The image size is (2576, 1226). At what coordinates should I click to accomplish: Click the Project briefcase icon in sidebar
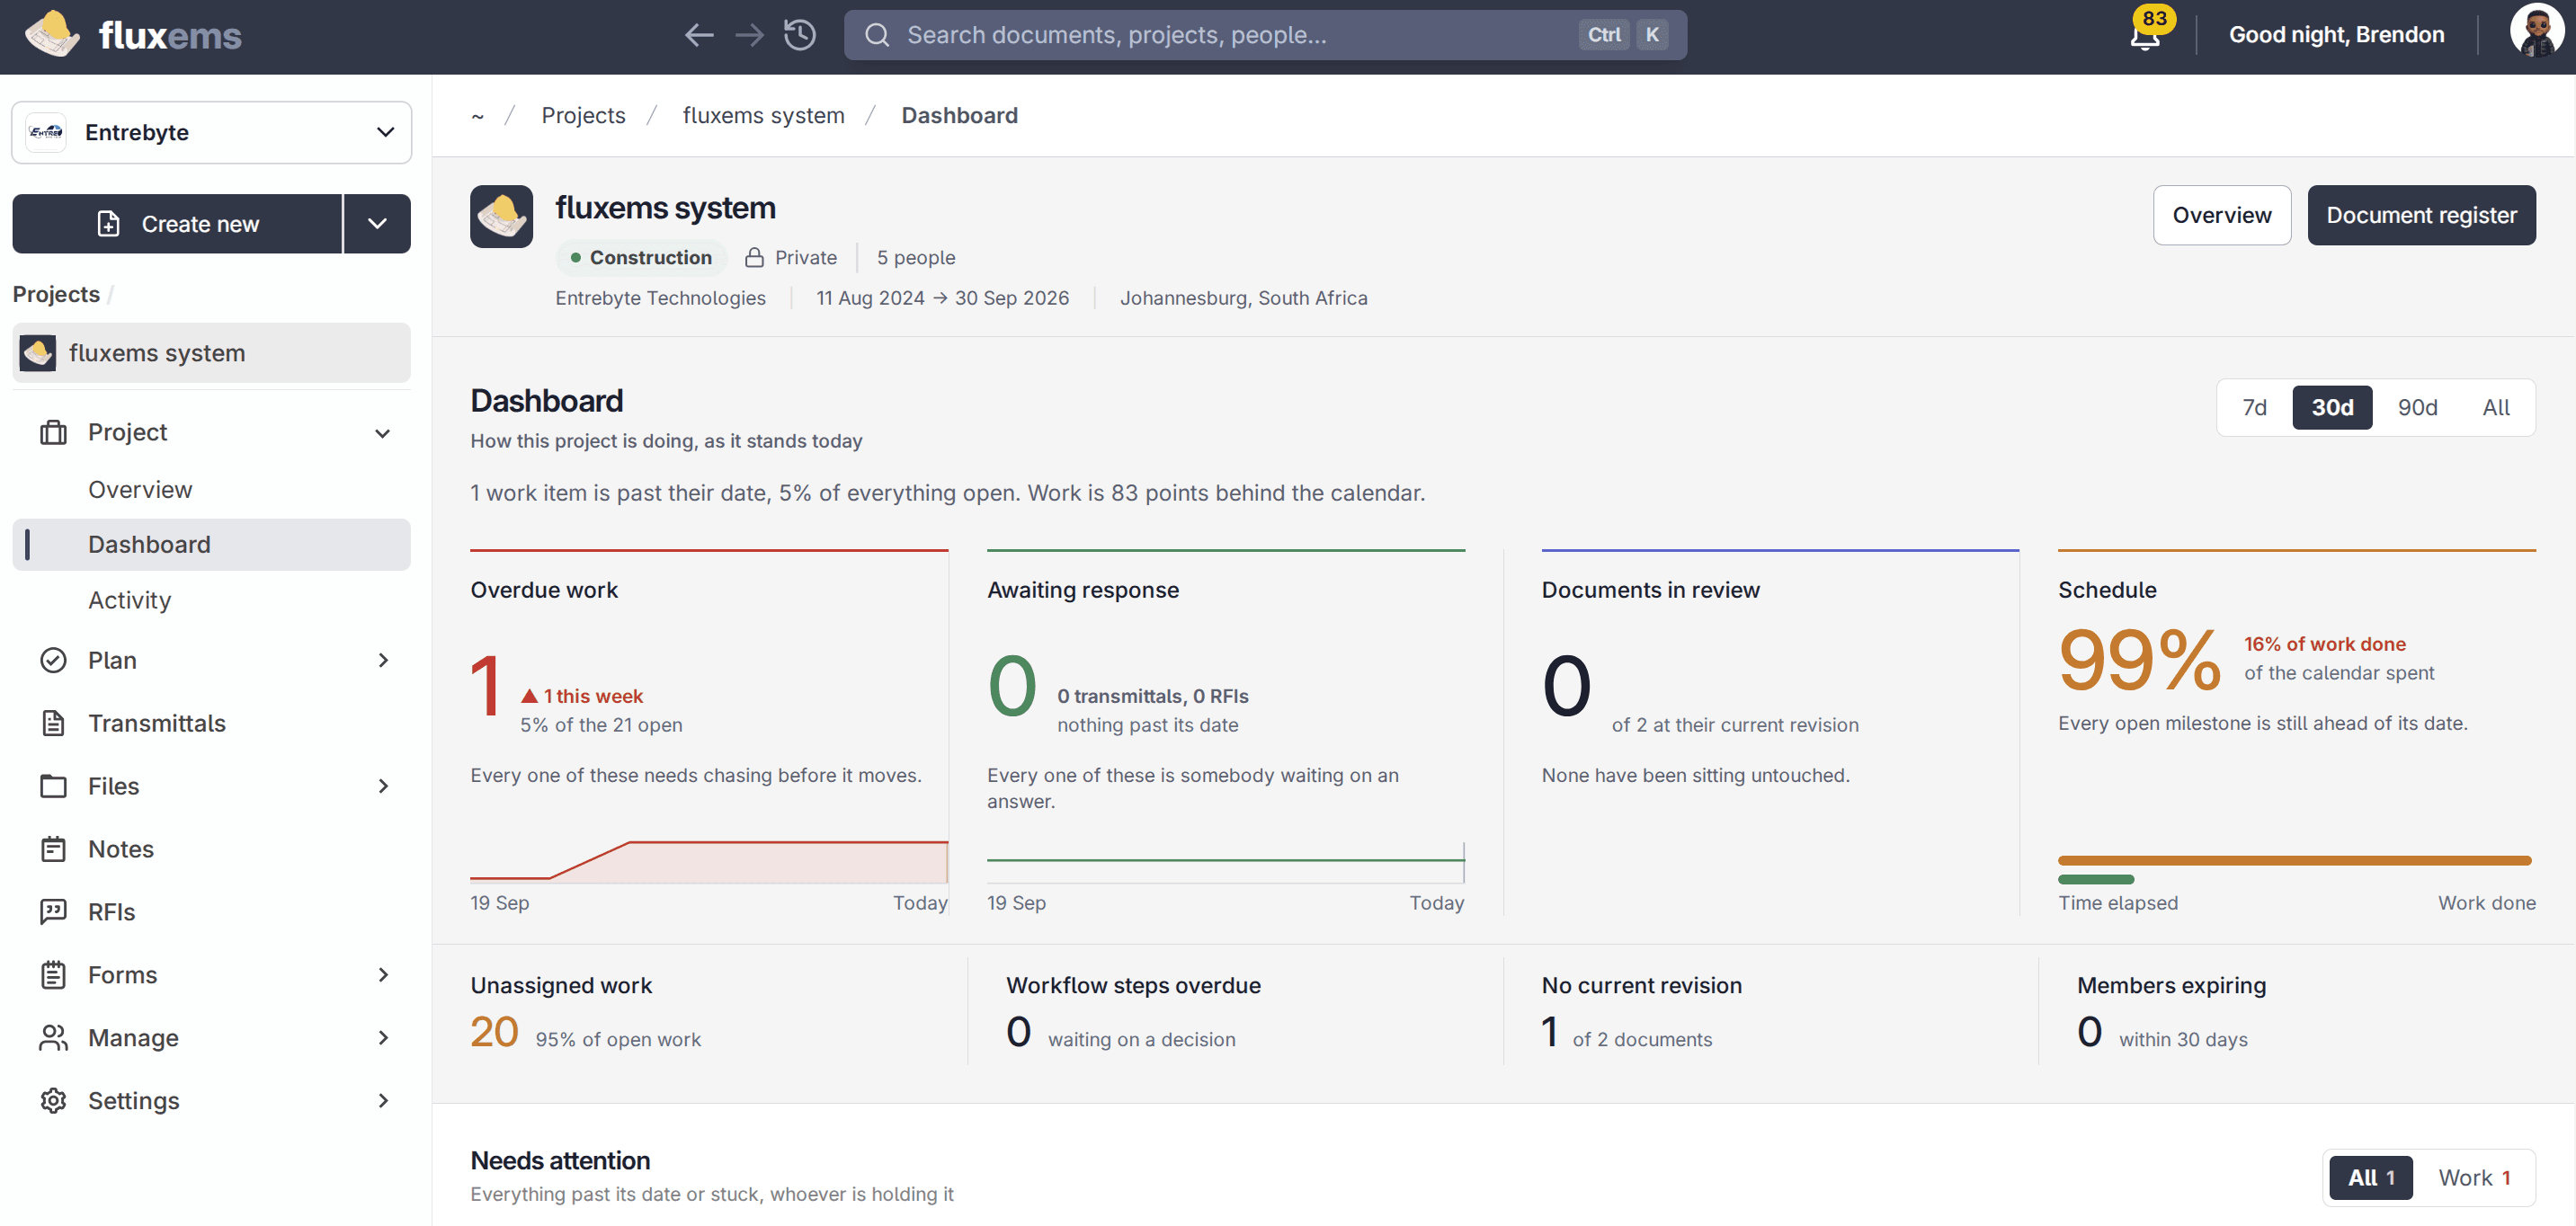tap(53, 432)
